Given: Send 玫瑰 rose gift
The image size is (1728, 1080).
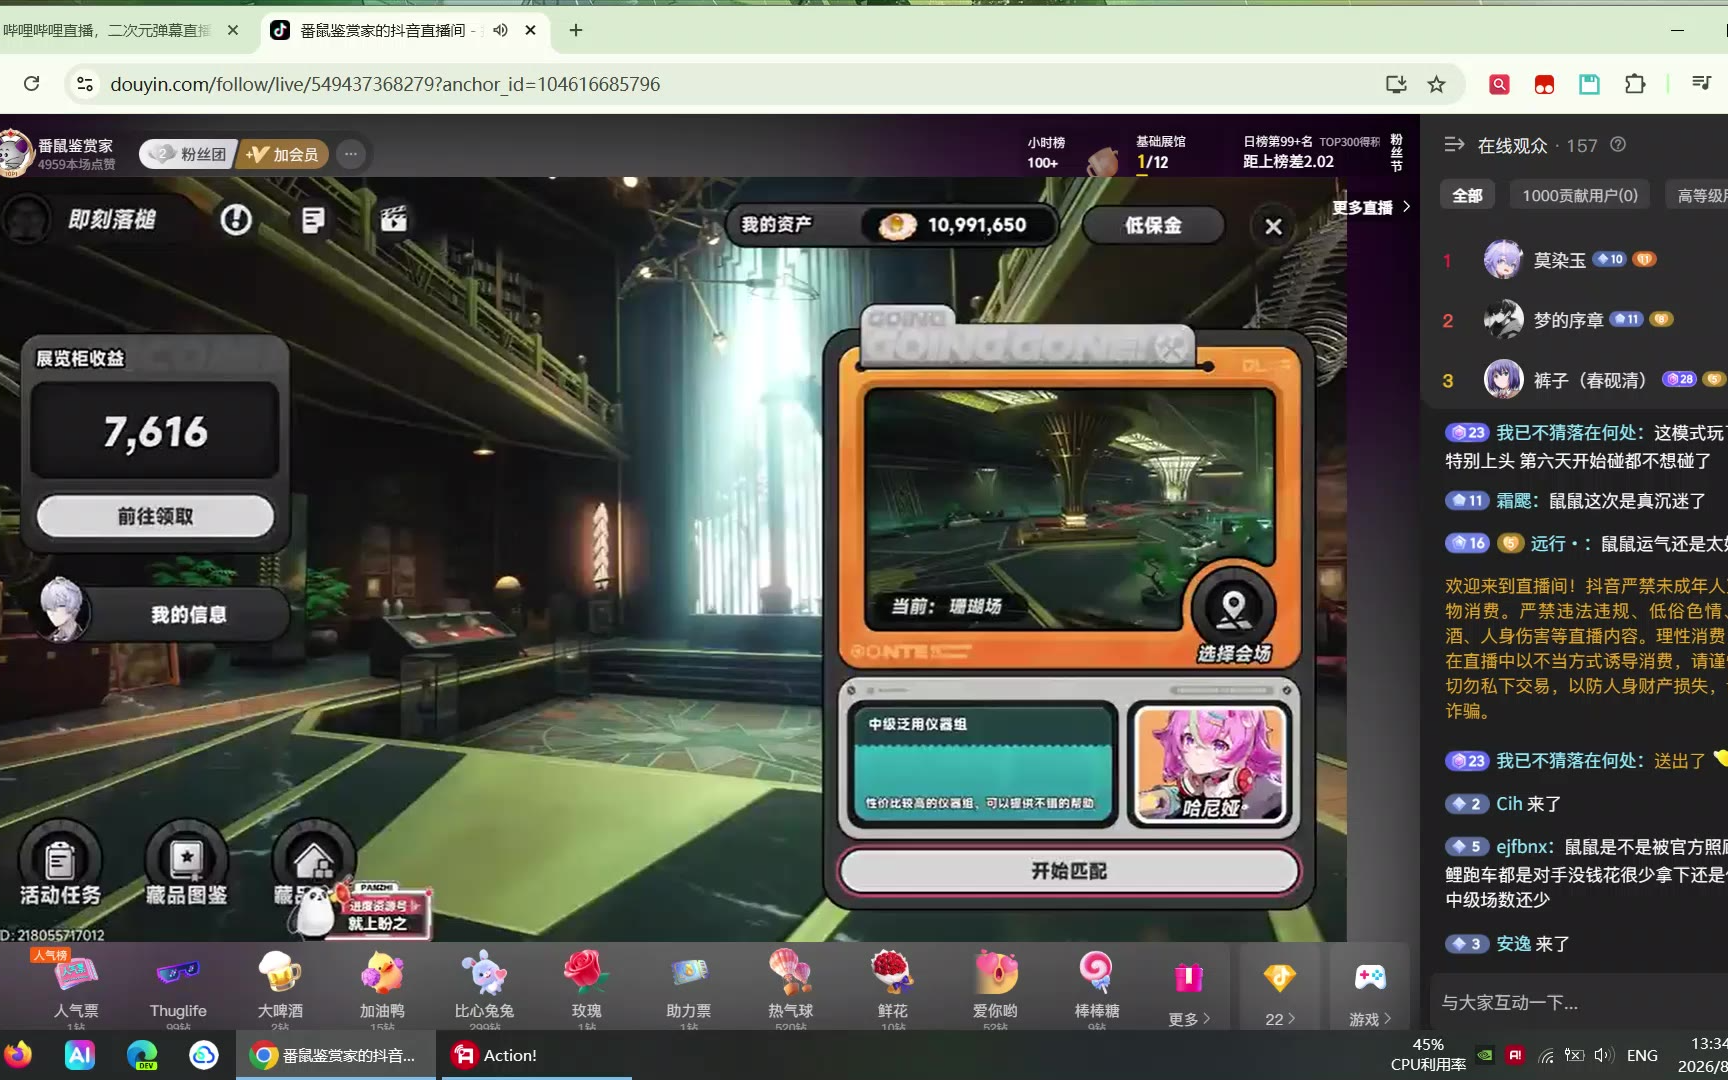Looking at the screenshot, I should (587, 986).
